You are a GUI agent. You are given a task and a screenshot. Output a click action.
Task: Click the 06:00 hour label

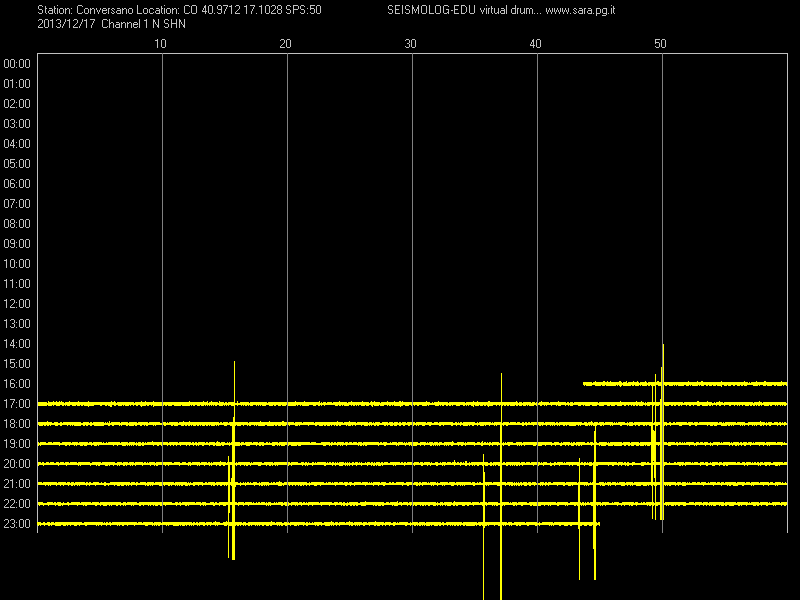[17, 184]
